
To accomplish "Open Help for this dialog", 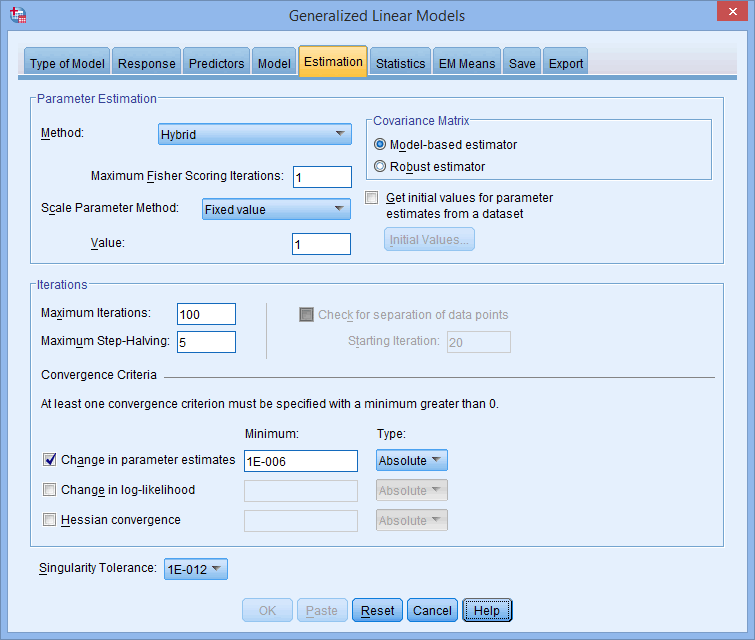I will (487, 610).
